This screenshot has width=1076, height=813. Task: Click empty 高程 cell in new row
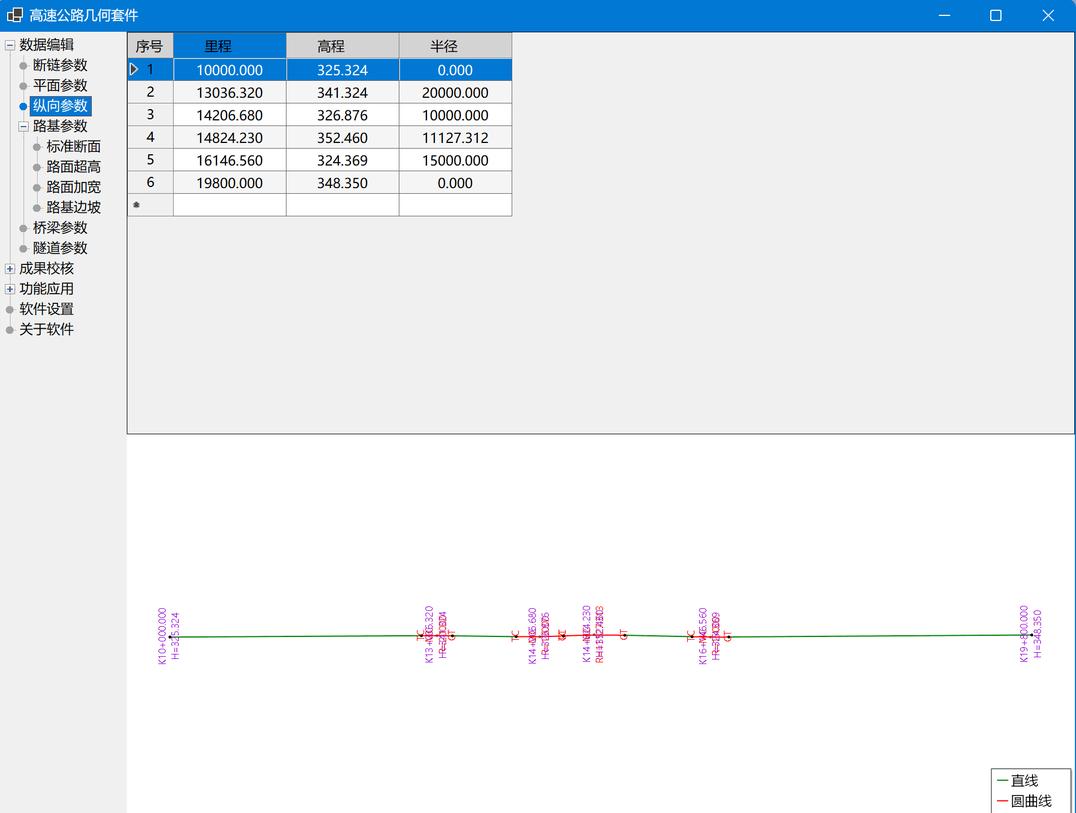coord(342,205)
